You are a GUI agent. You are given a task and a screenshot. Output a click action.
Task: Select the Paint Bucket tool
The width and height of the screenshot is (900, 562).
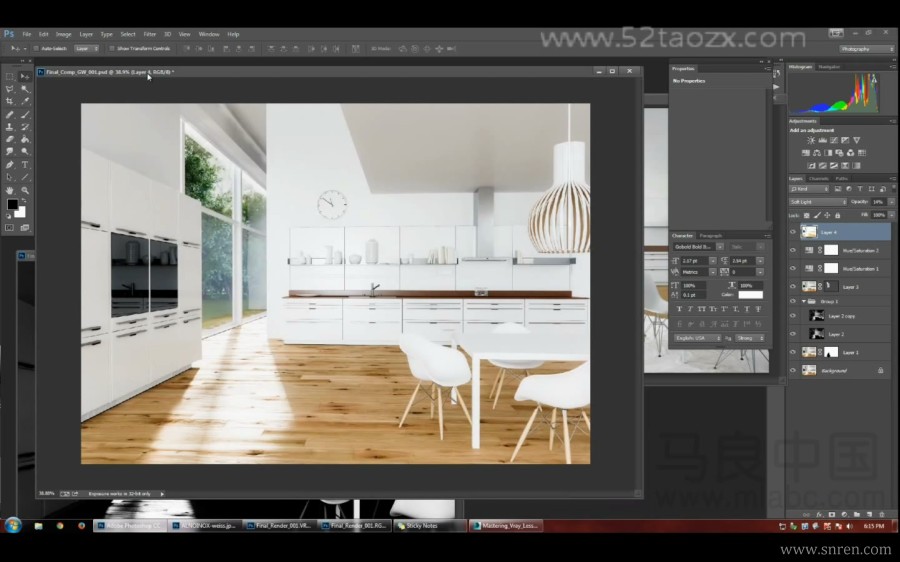[x=25, y=139]
